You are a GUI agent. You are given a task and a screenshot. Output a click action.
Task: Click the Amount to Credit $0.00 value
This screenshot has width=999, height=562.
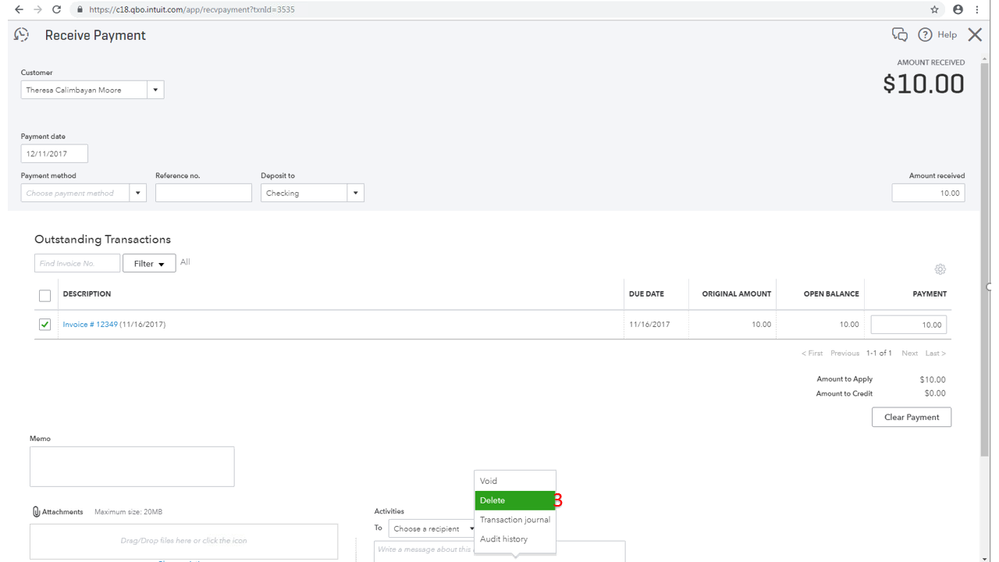(x=935, y=394)
